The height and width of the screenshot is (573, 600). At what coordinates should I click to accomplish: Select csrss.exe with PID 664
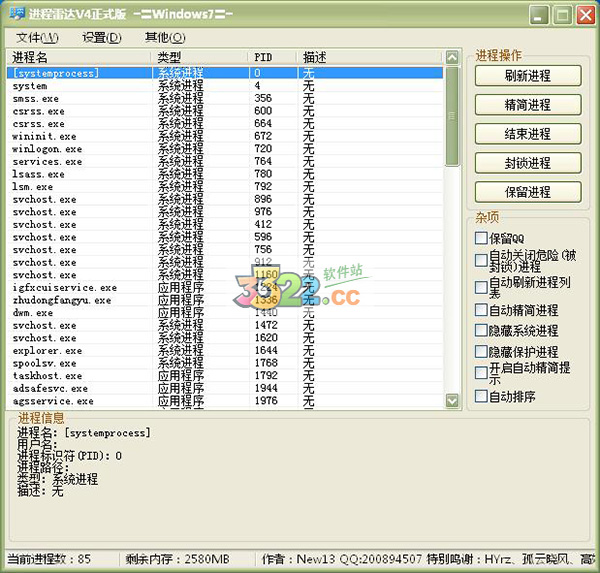pyautogui.click(x=225, y=124)
